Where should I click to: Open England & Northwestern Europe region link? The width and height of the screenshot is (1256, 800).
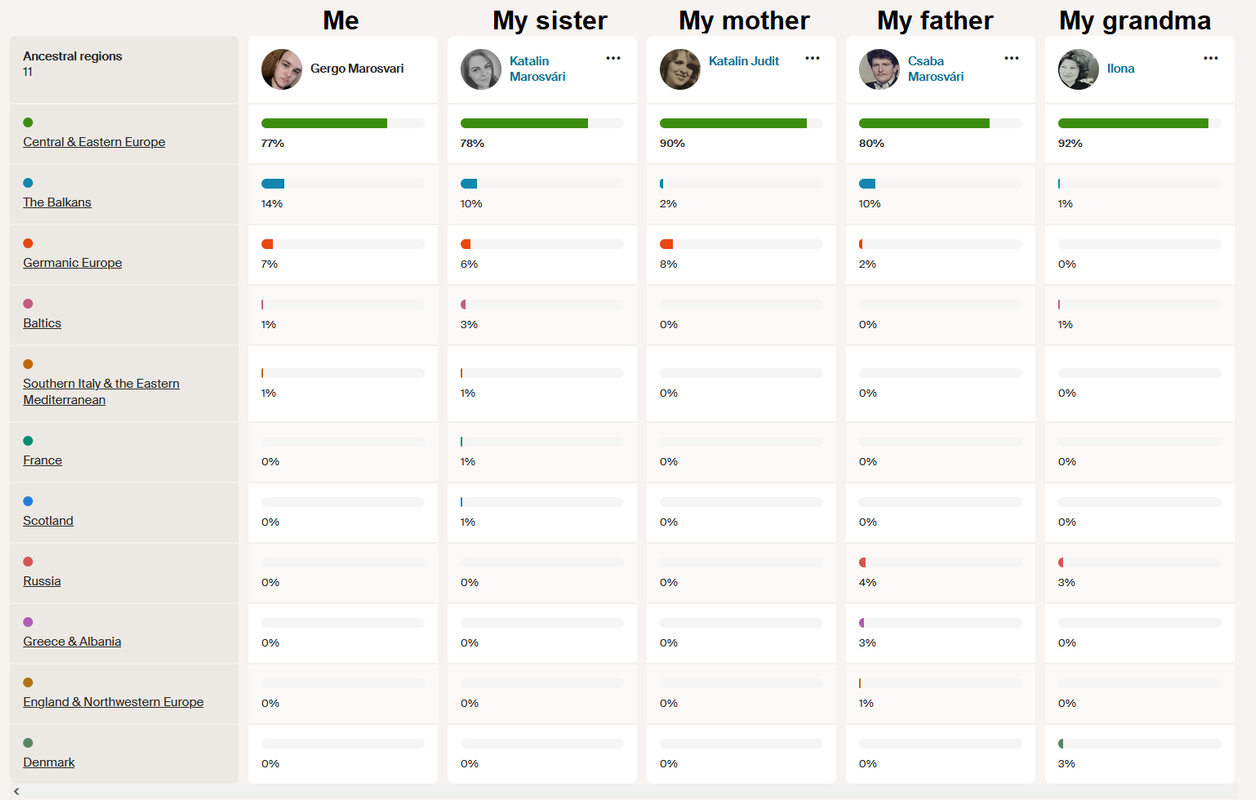113,702
